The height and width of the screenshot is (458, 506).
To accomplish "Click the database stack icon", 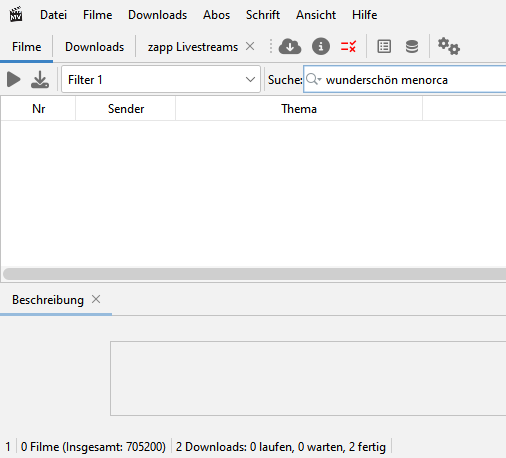I will tap(412, 46).
